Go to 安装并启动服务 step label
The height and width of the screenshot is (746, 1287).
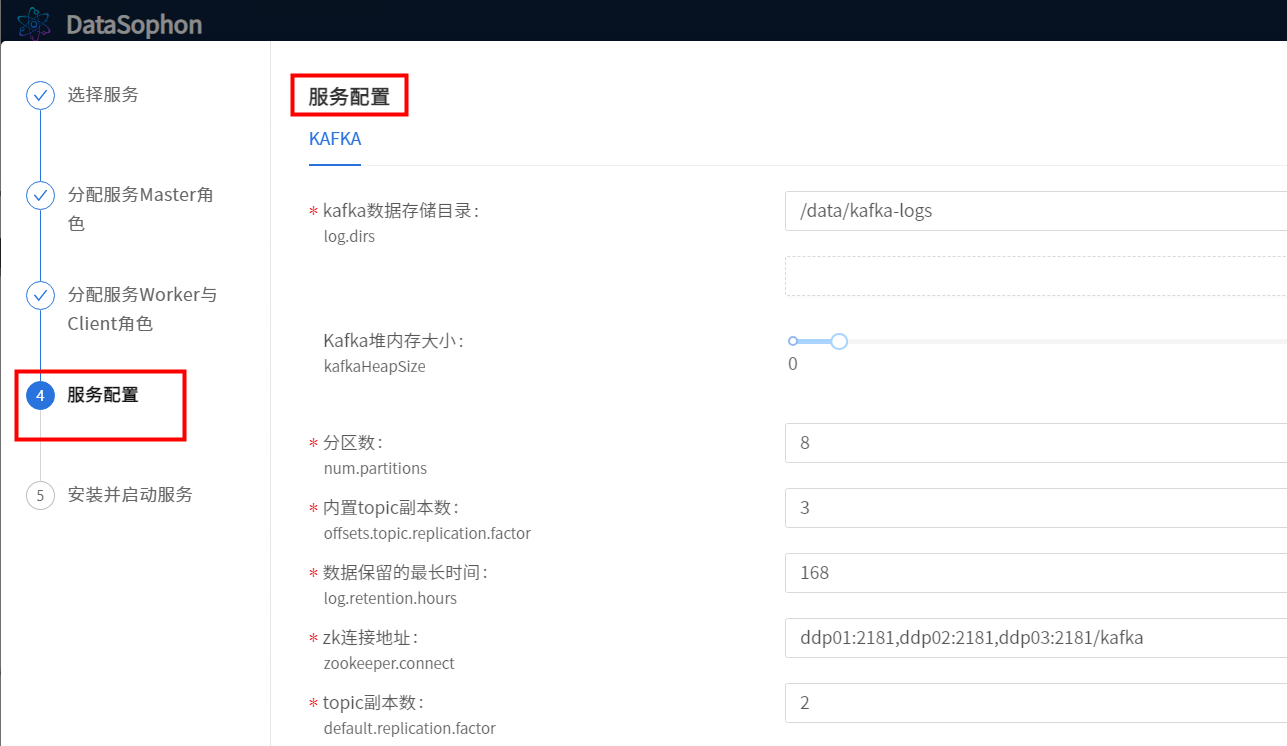click(x=130, y=495)
